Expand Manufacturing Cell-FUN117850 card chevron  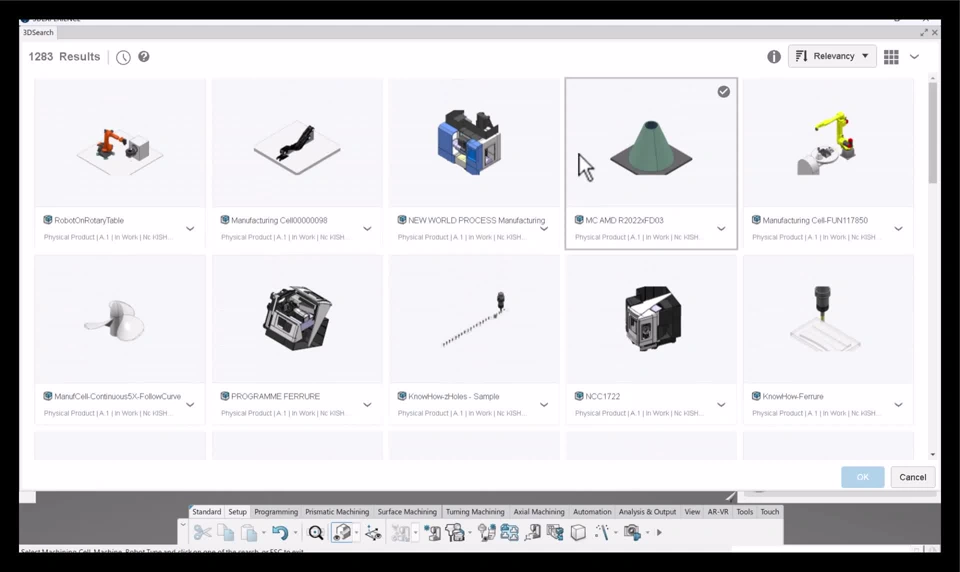(x=898, y=229)
